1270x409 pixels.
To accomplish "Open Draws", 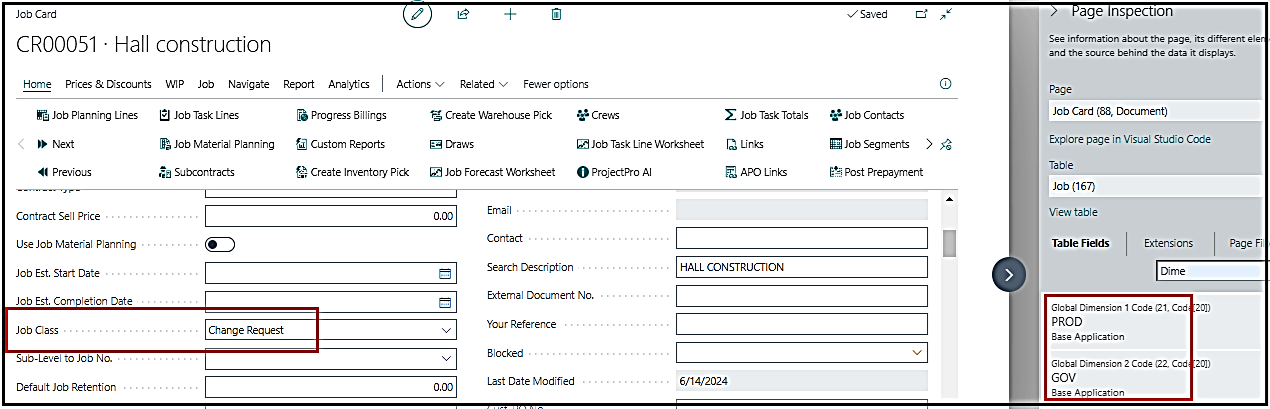I will (x=452, y=144).
